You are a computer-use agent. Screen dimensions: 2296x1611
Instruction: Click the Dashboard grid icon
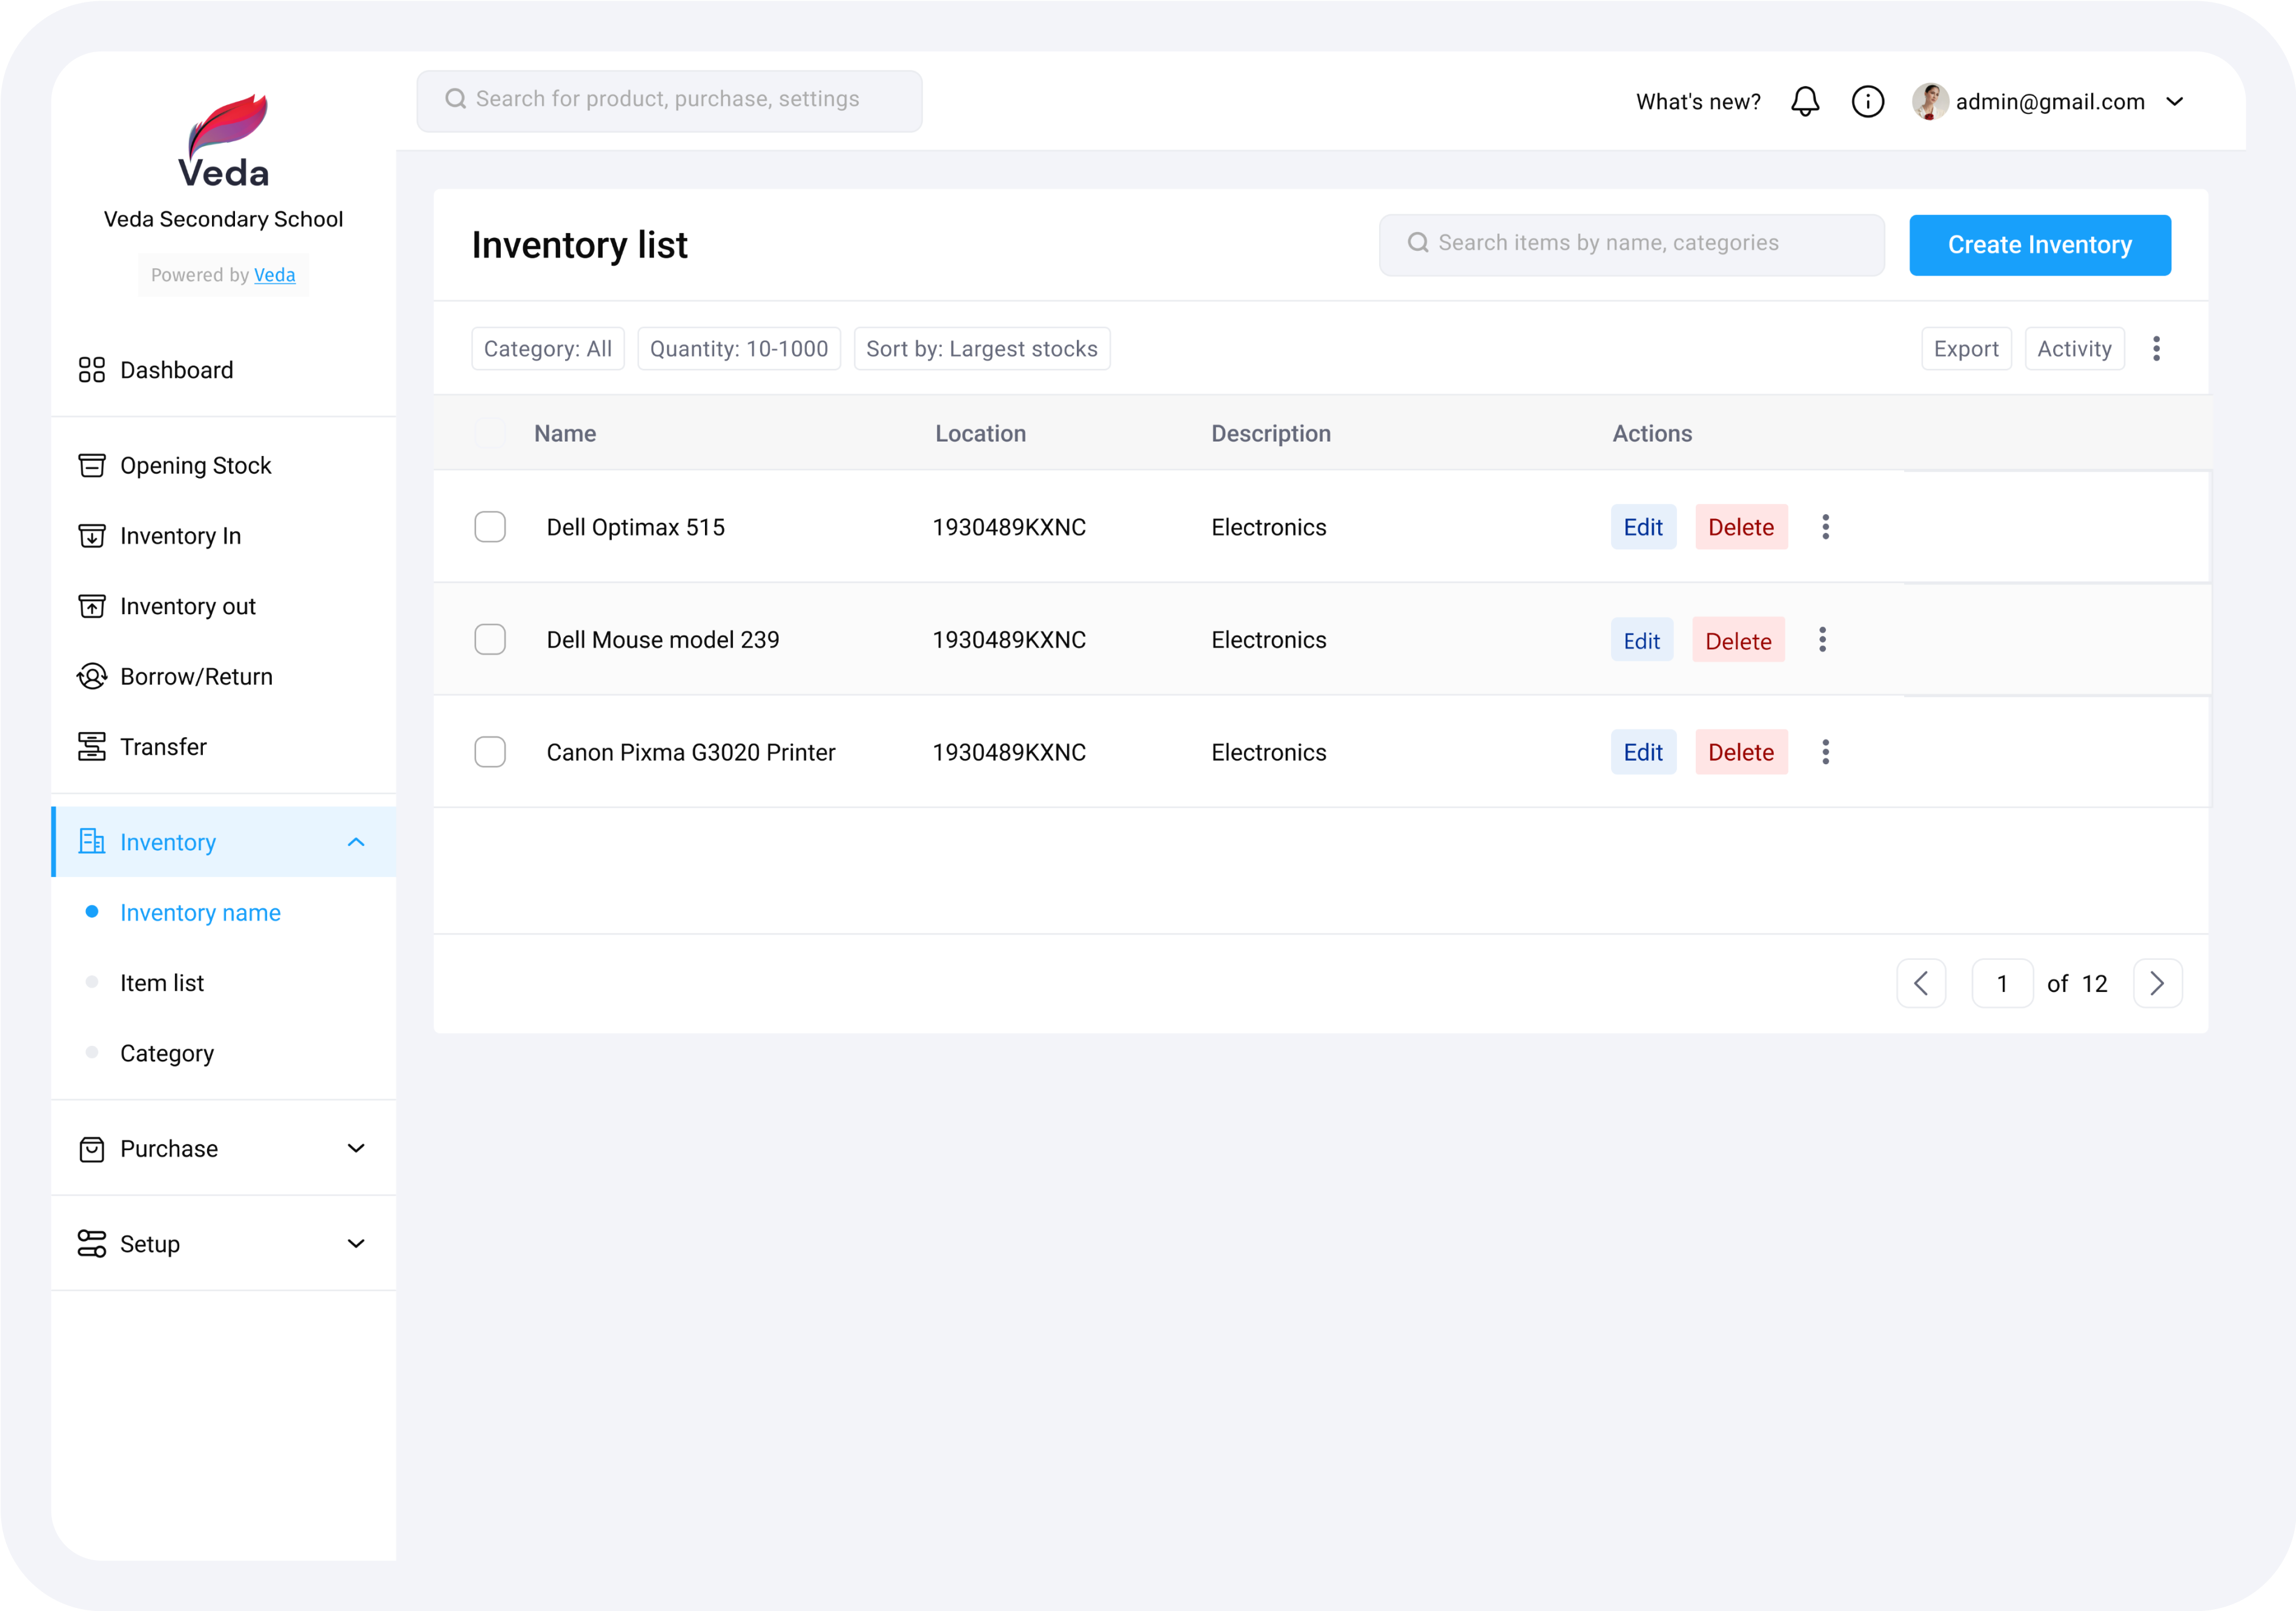(92, 370)
